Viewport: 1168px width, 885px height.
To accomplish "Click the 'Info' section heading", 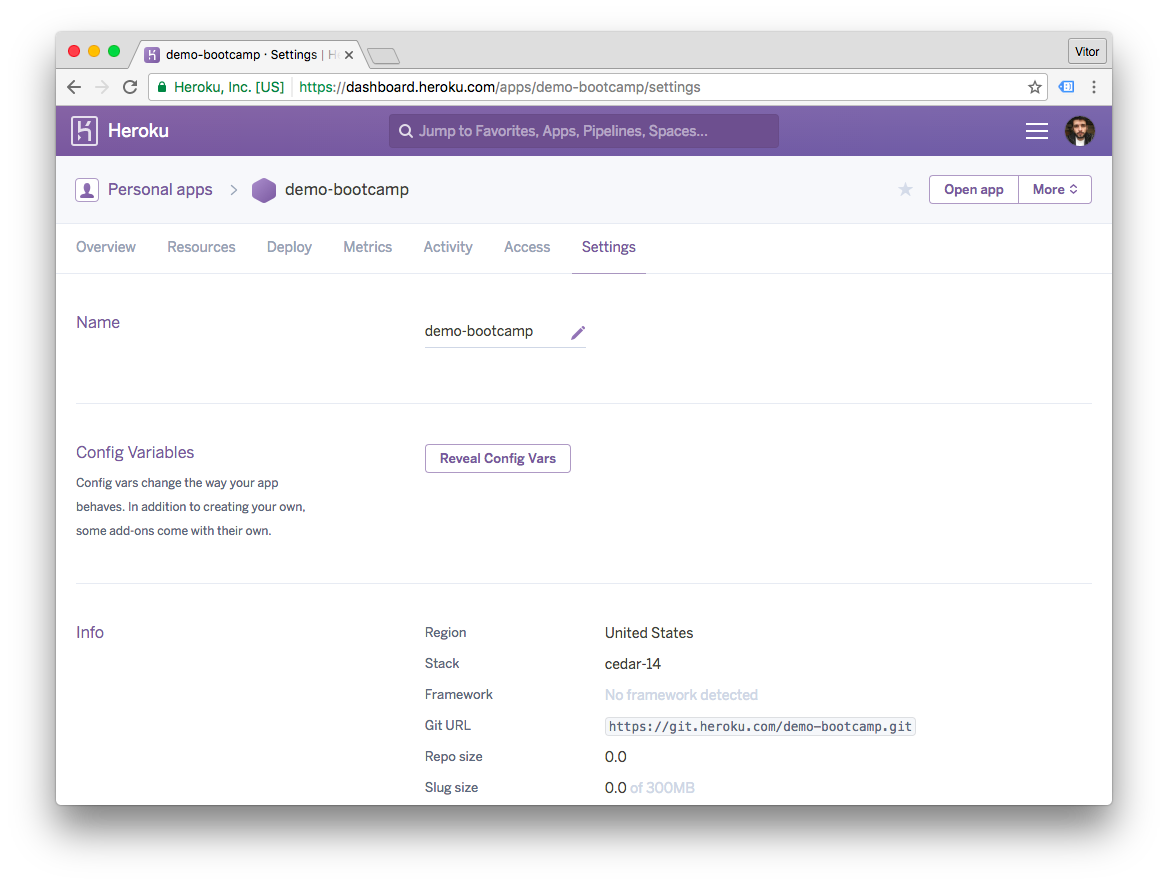I will 89,632.
